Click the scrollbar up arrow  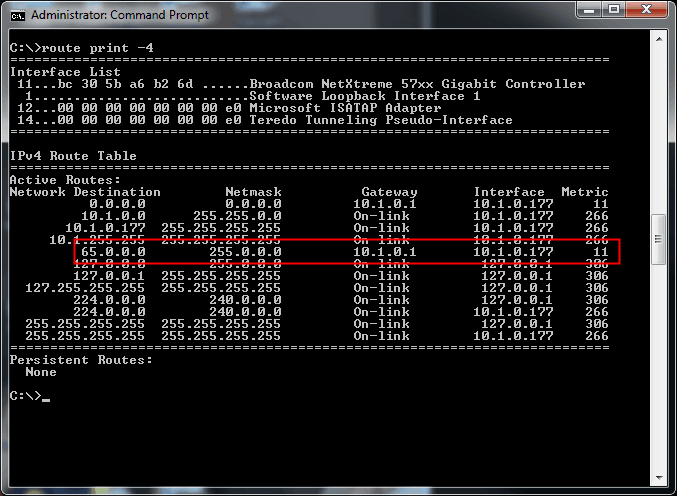click(659, 39)
